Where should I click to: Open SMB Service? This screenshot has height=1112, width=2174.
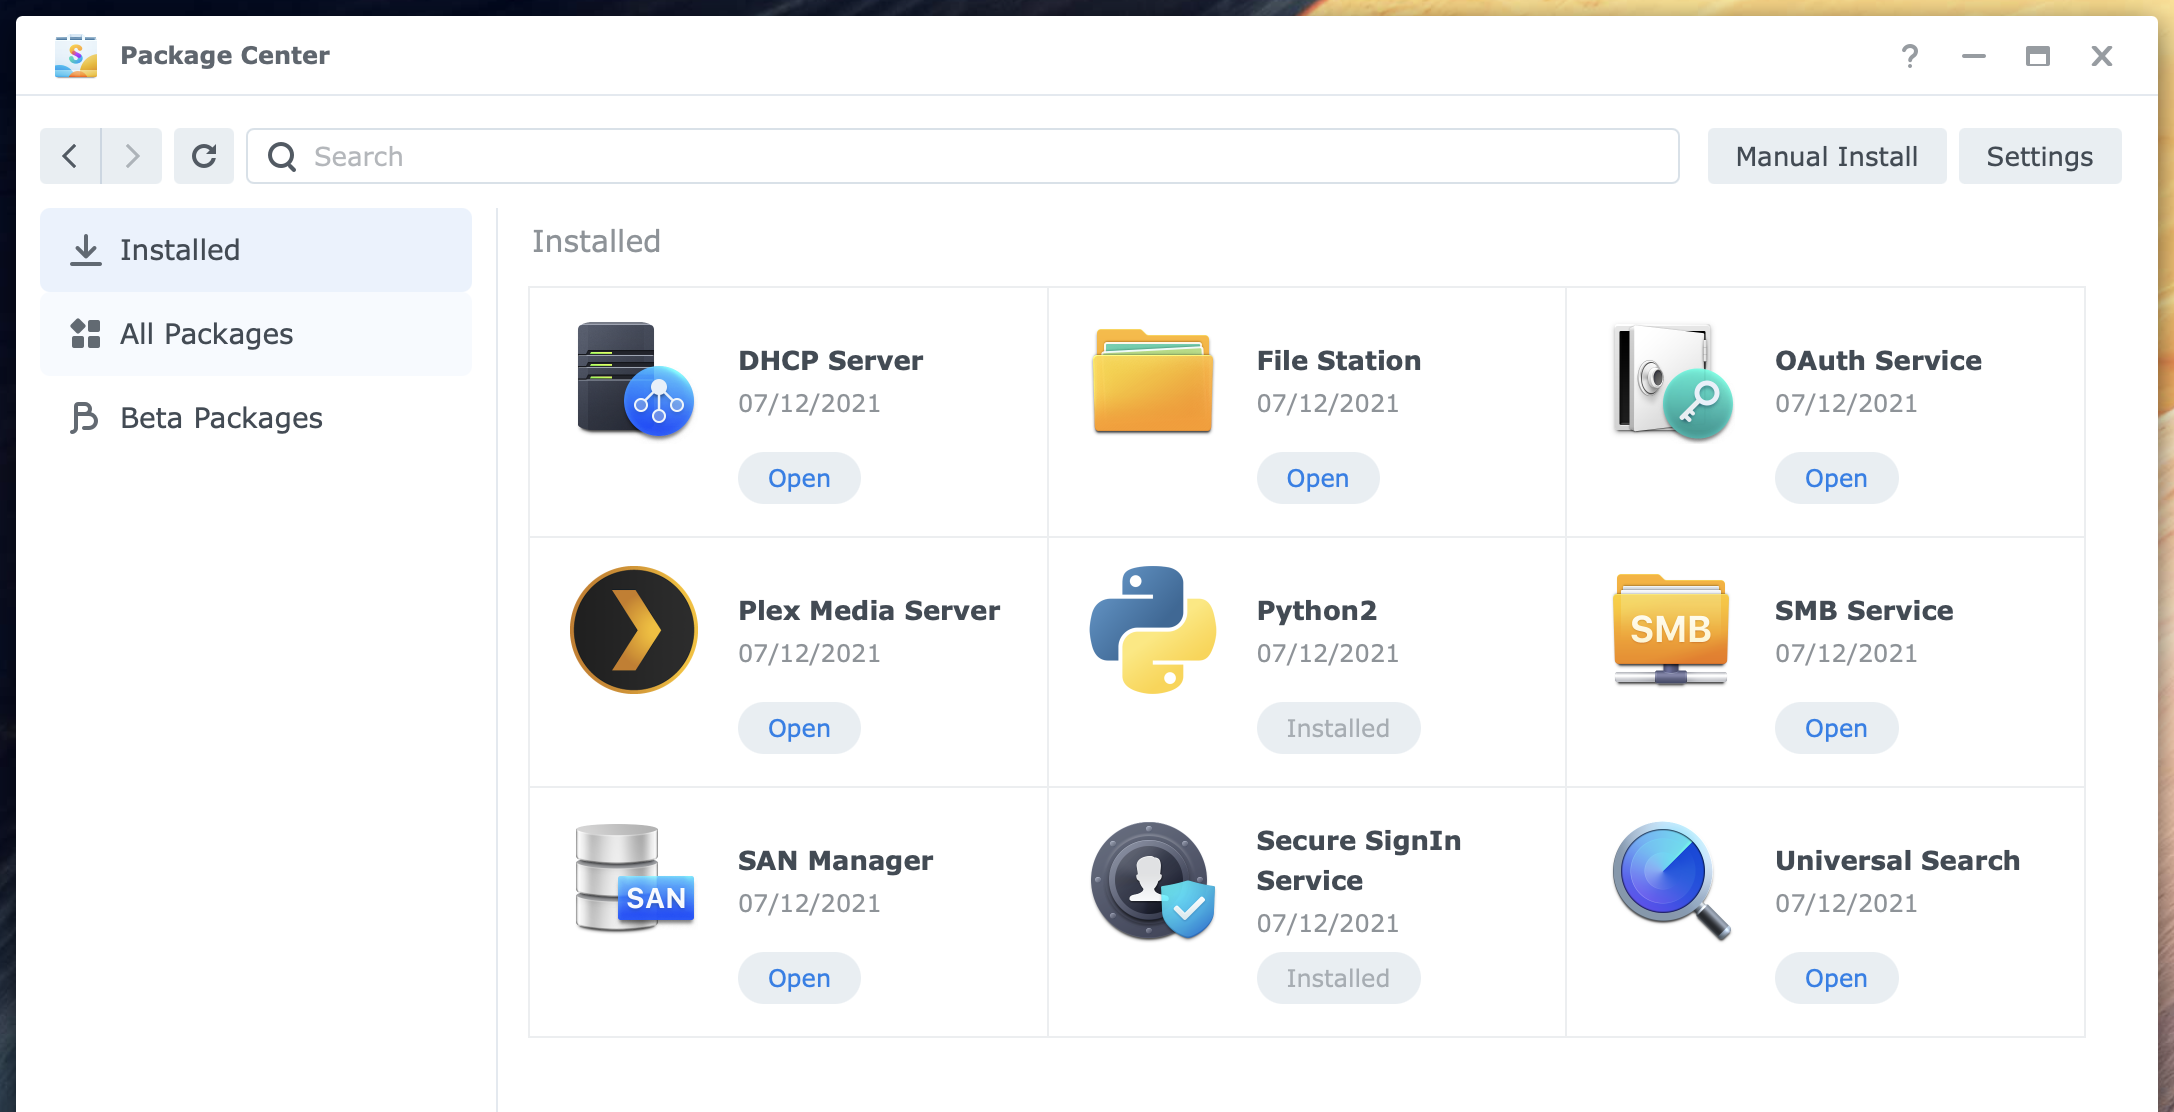click(x=1836, y=728)
